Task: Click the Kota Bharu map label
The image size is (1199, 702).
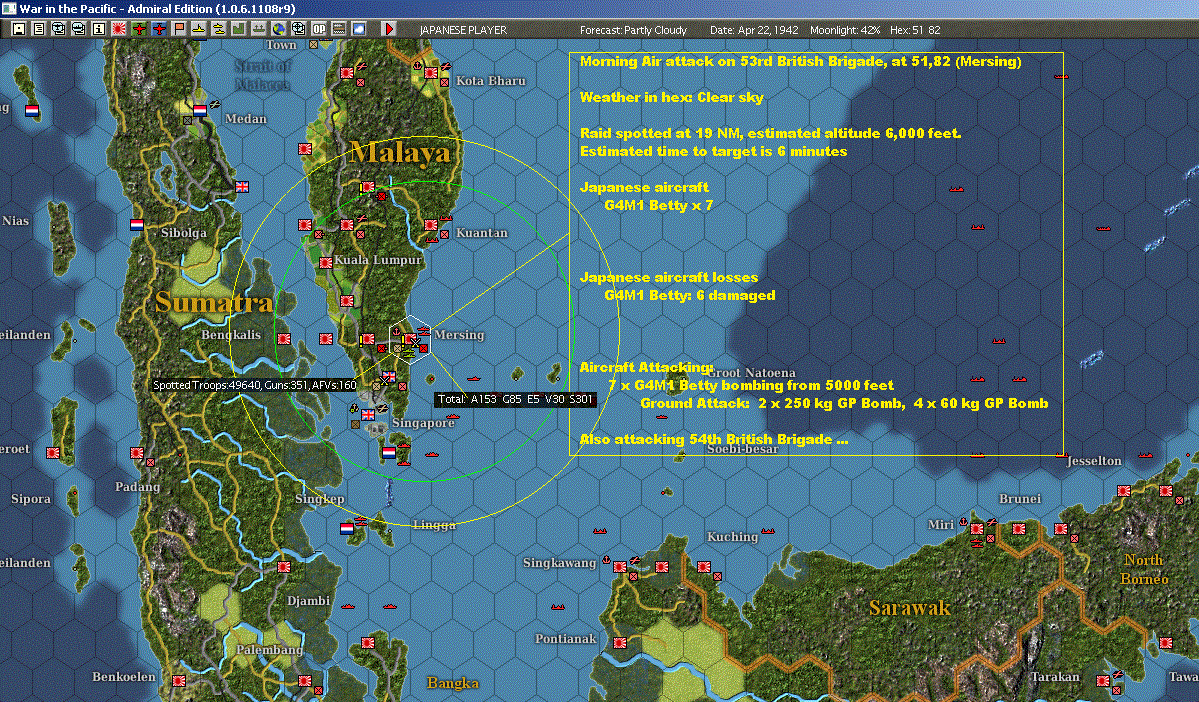Action: (491, 80)
